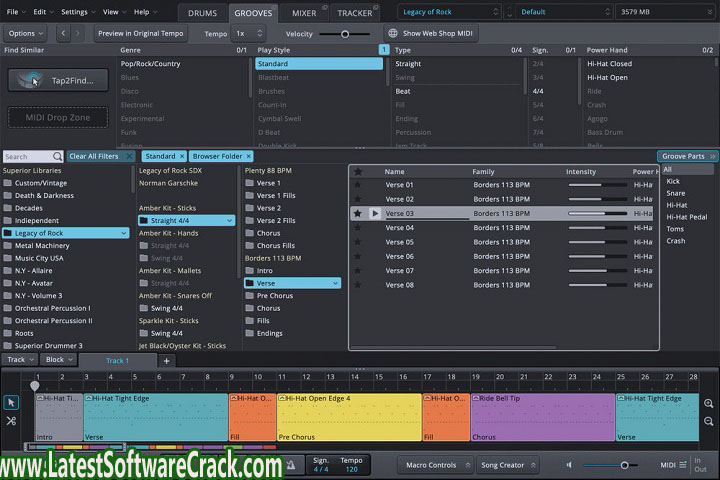Click the Kick groove part

(x=673, y=181)
